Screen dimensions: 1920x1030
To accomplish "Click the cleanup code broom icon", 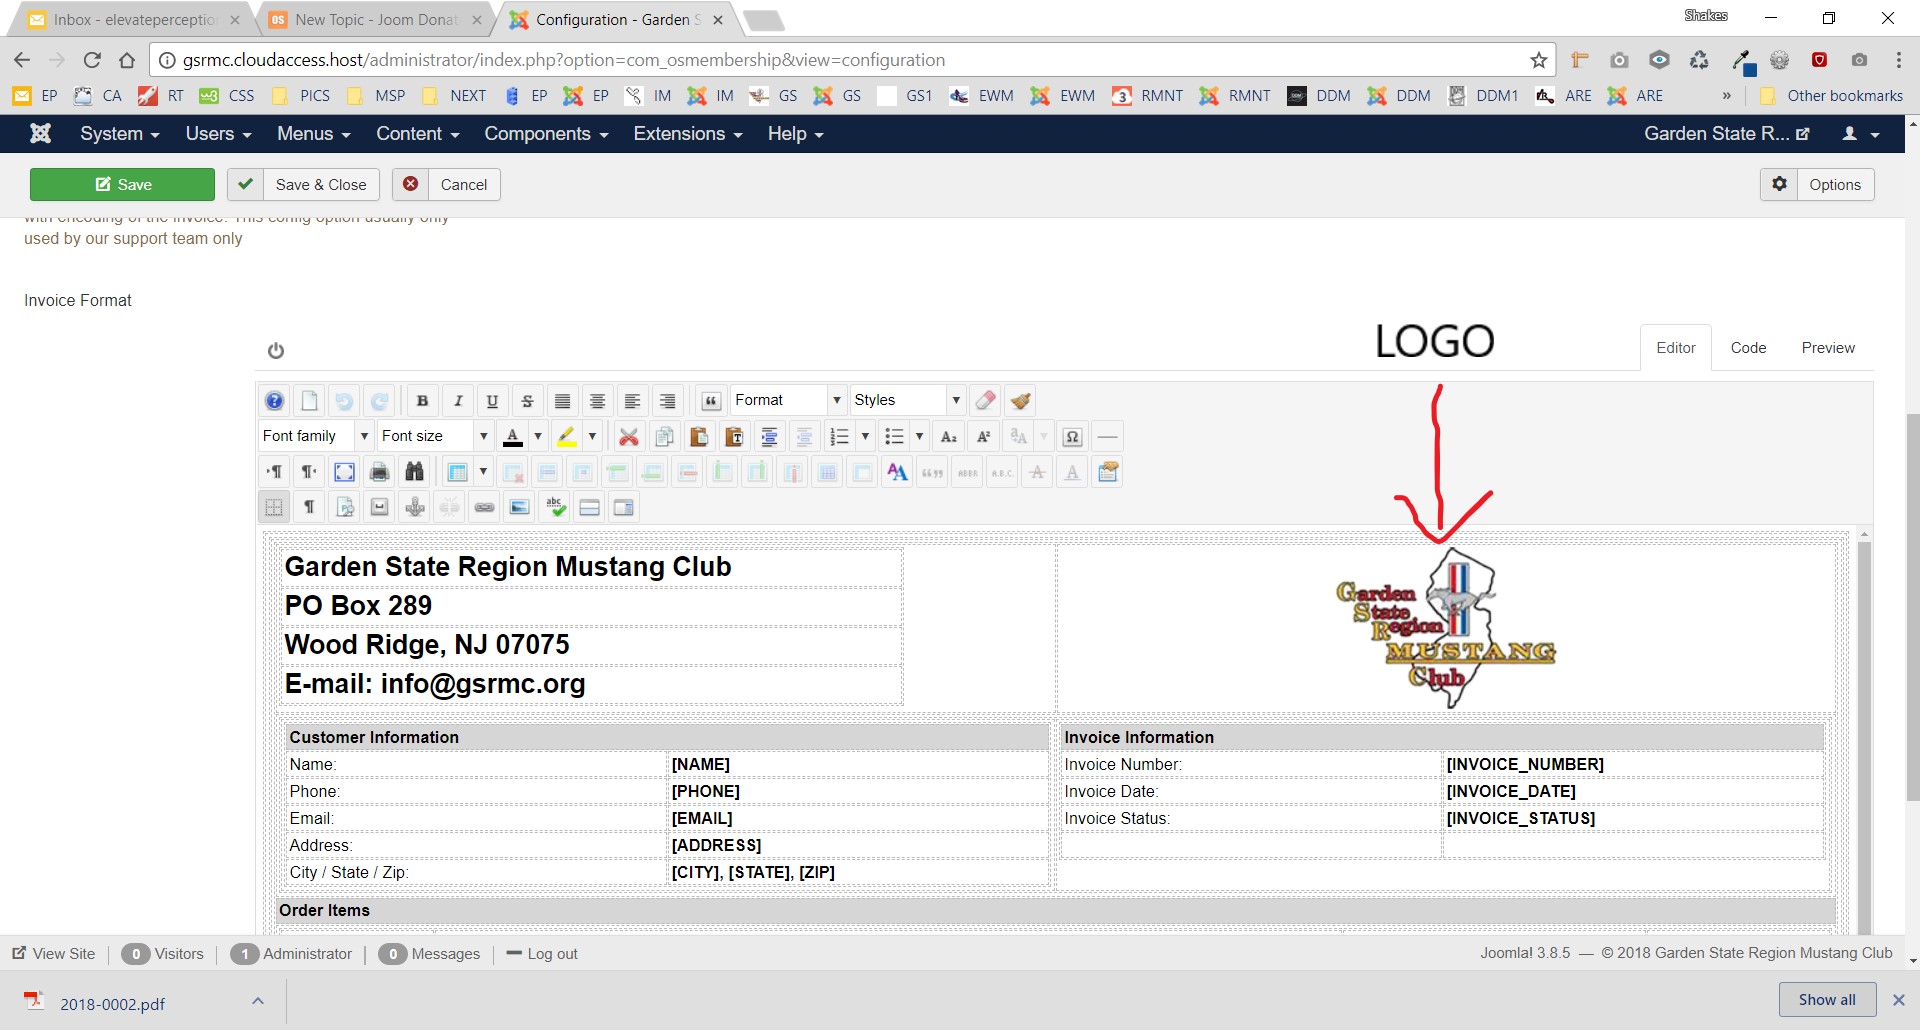I will coord(1020,401).
